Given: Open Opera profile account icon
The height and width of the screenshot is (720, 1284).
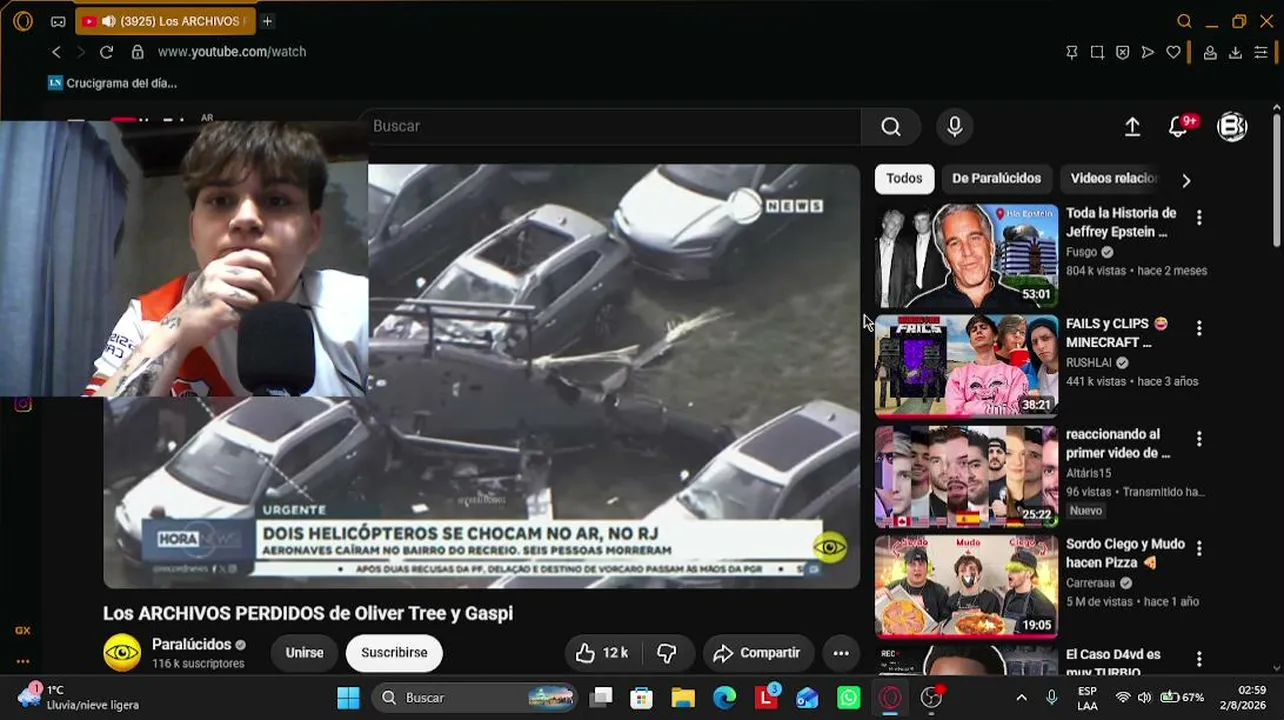Looking at the screenshot, I should 1210,52.
